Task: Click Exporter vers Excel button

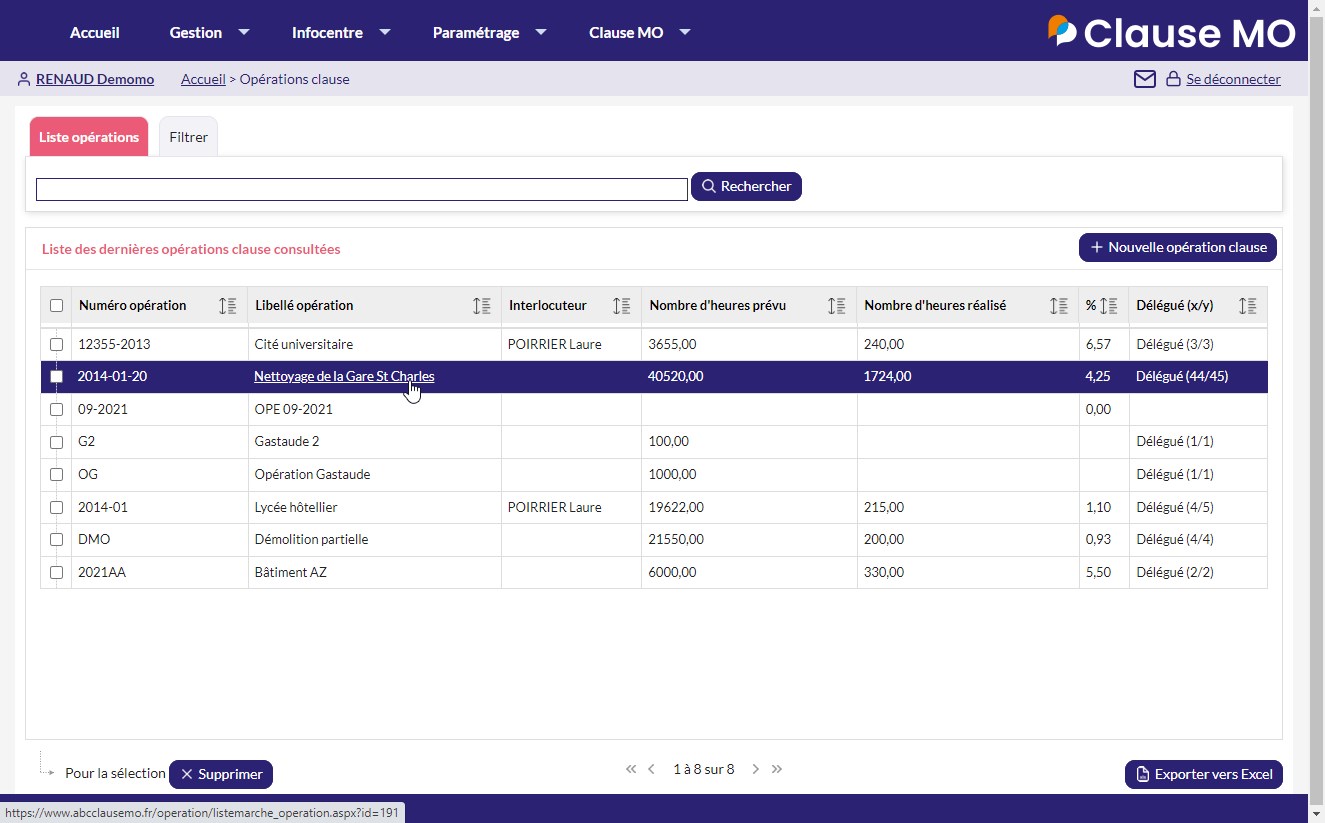Action: tap(1204, 774)
